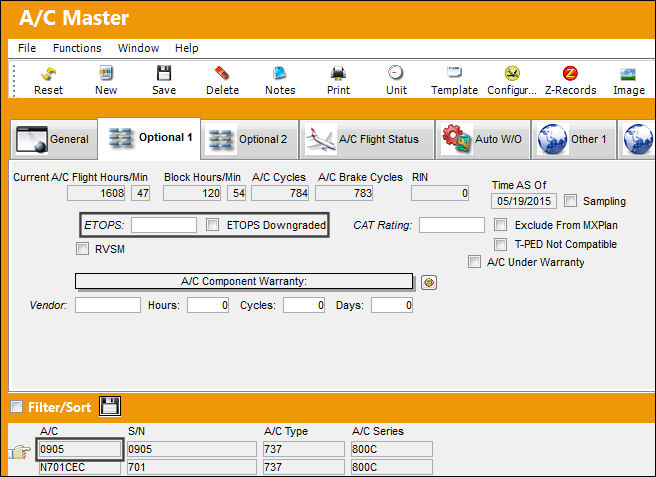
Task: Enable the ETOPS Downgraded checkbox
Action: point(212,225)
